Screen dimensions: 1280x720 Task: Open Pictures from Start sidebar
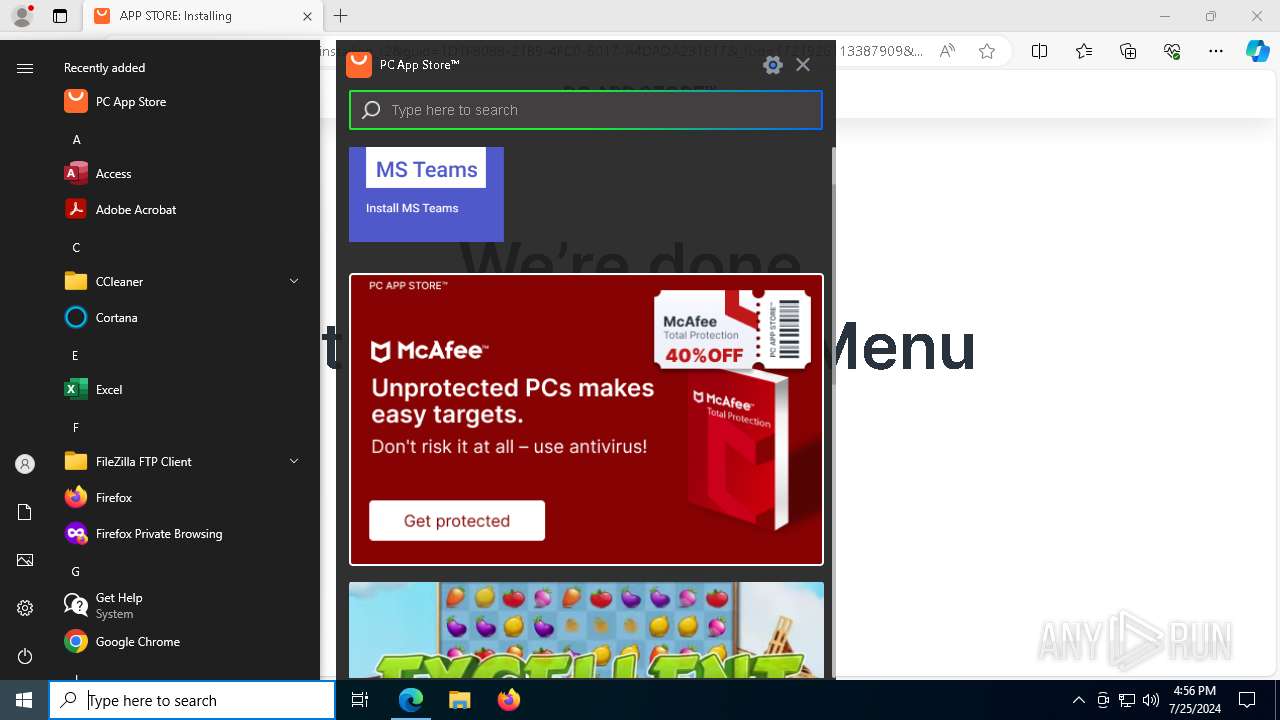(25, 560)
